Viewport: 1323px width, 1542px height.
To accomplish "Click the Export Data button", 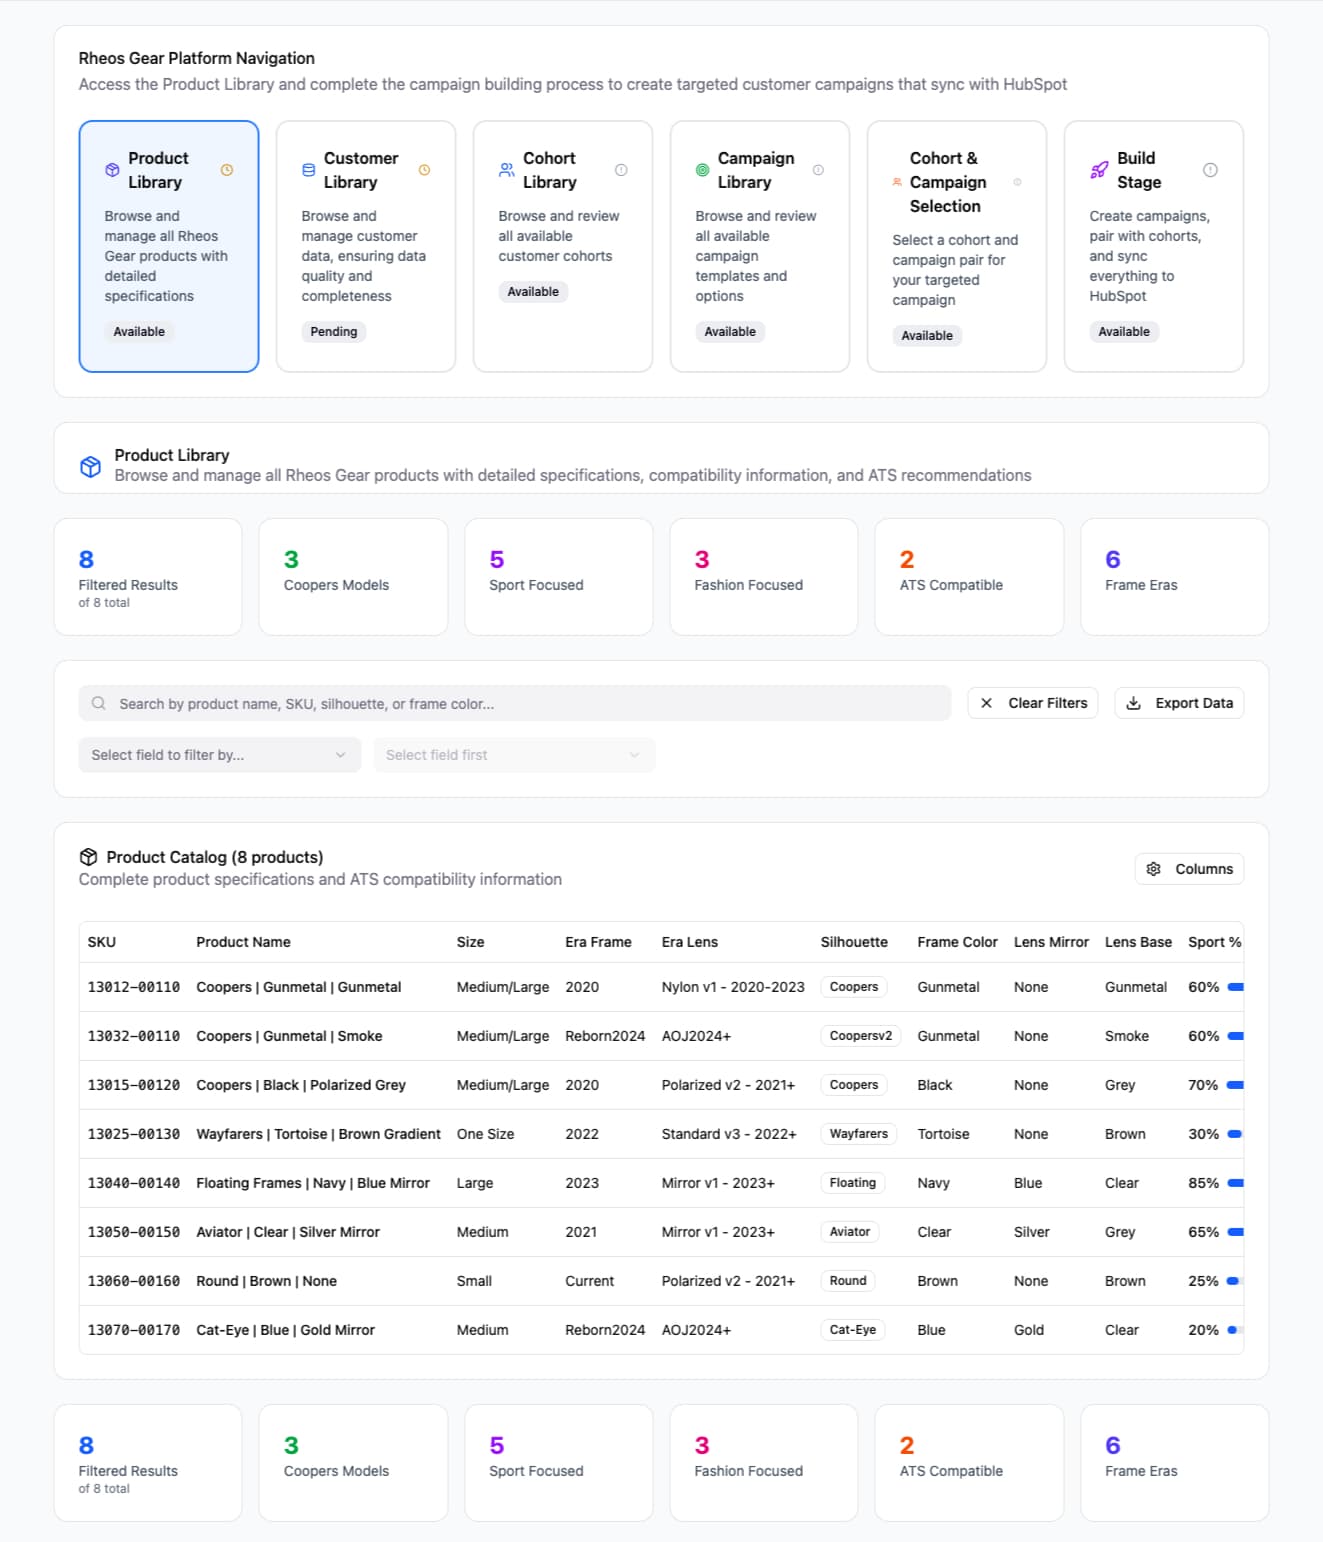I will (1178, 703).
